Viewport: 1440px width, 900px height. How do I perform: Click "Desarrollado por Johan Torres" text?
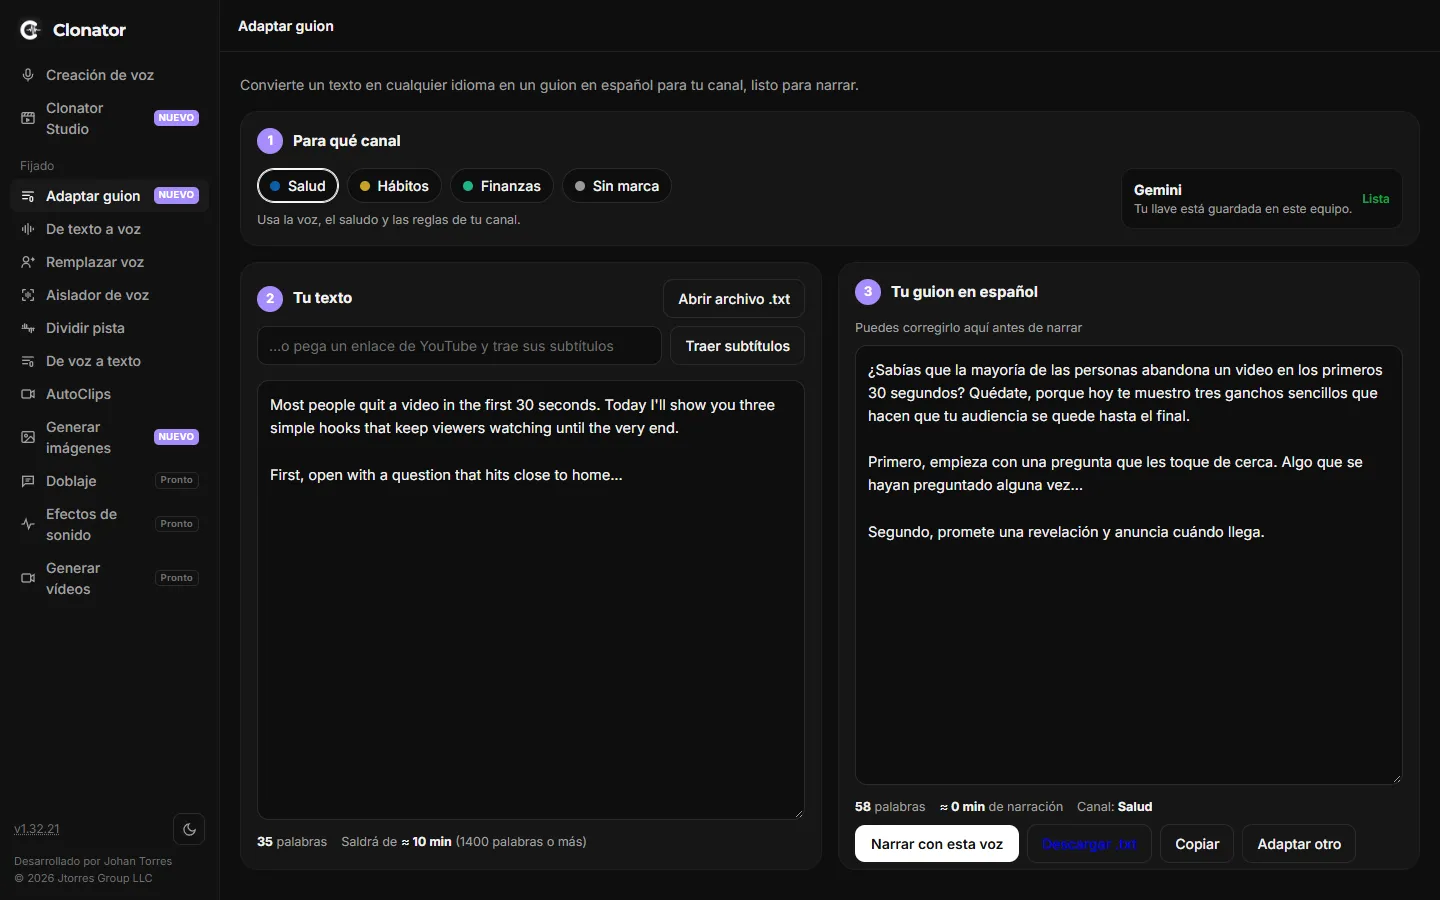(93, 861)
